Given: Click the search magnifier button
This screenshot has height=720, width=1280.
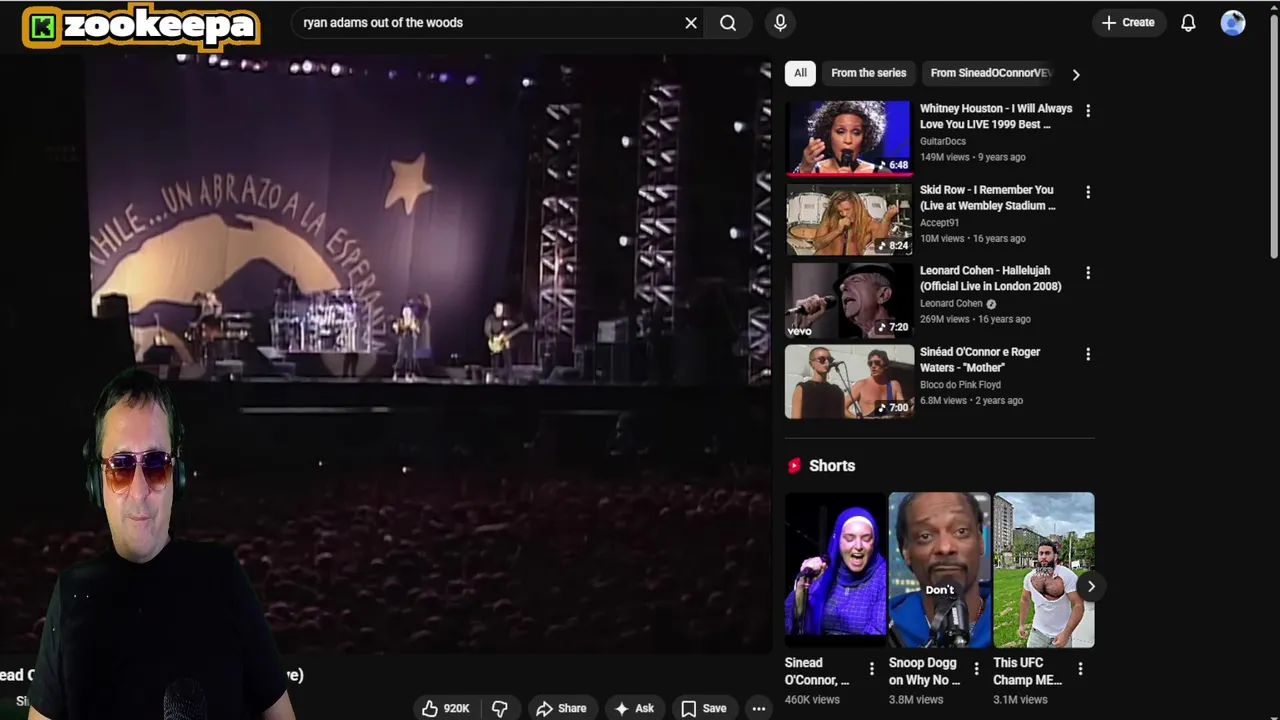Looking at the screenshot, I should (728, 23).
